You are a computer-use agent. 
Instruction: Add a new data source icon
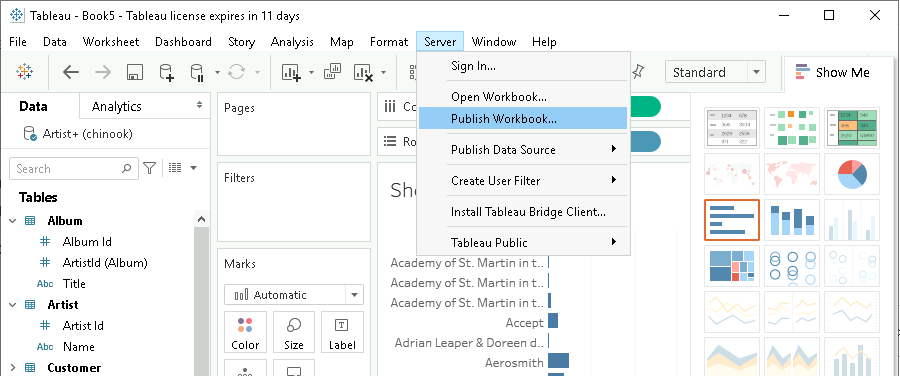pos(166,72)
